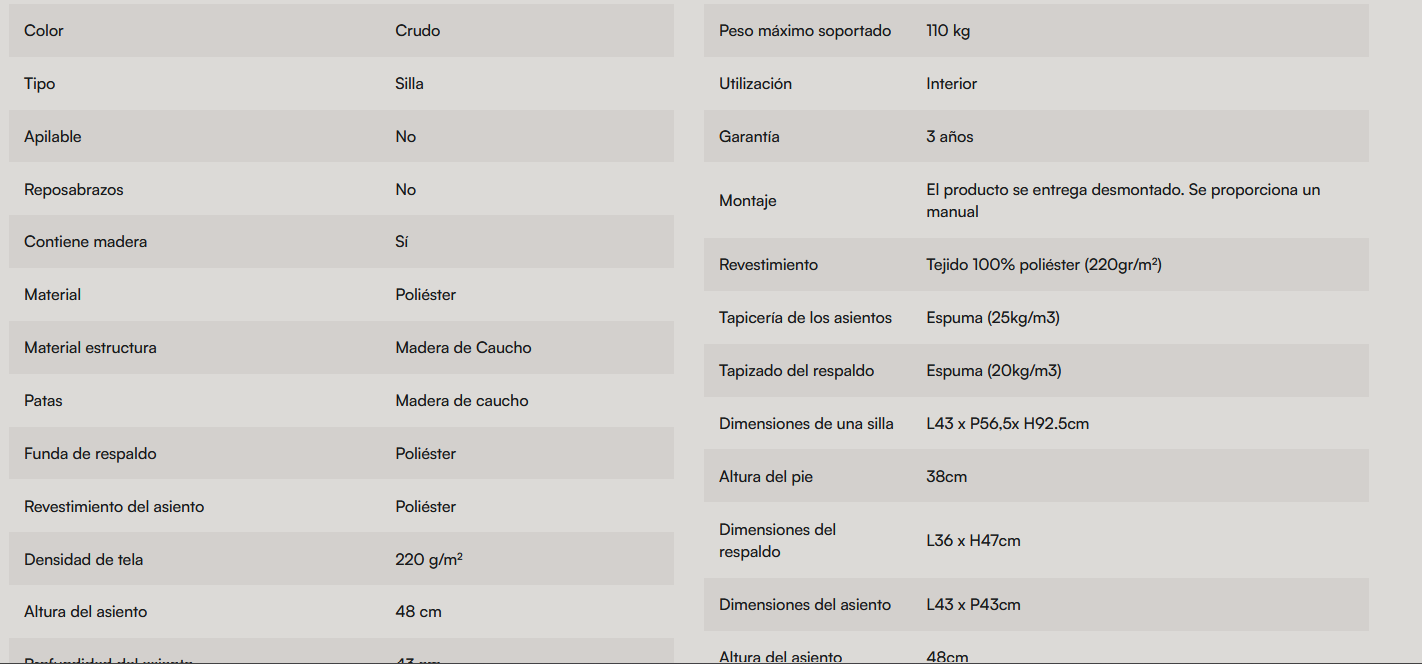Select the 'Altura del pie' row label

coord(765,477)
